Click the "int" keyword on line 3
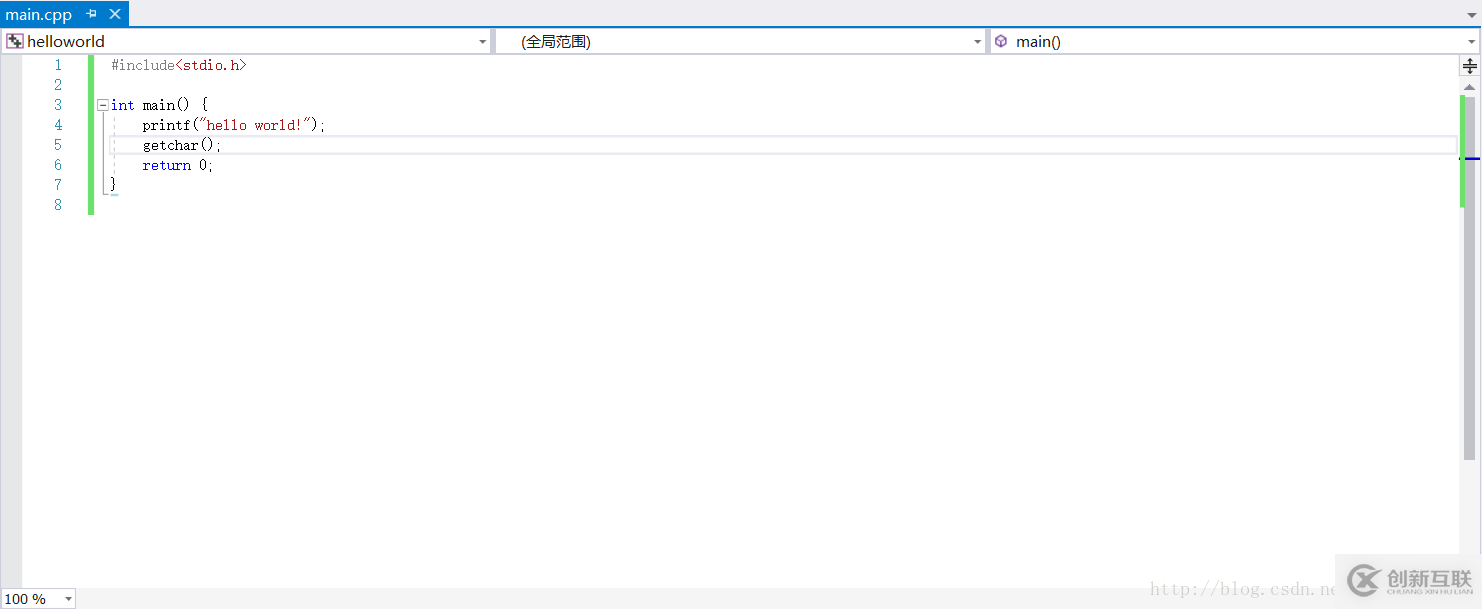 [x=122, y=105]
